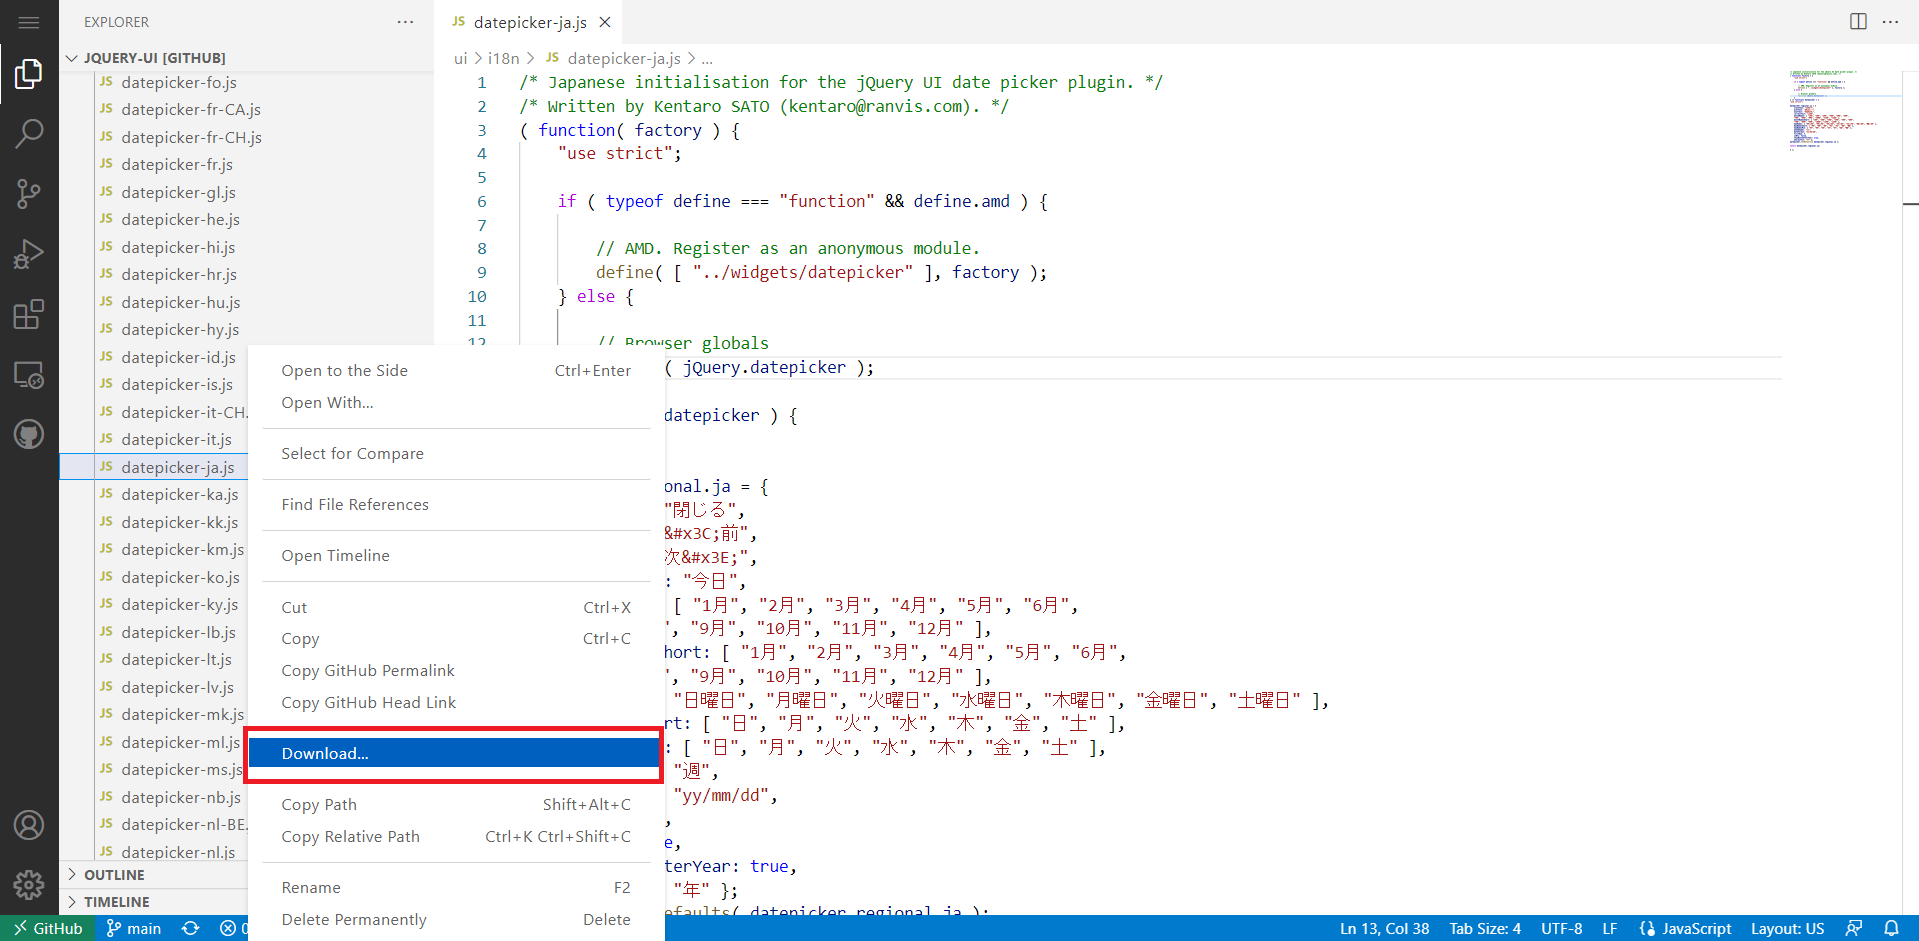This screenshot has height=941, width=1919.
Task: Expand the TIMELINE section
Action: (154, 902)
